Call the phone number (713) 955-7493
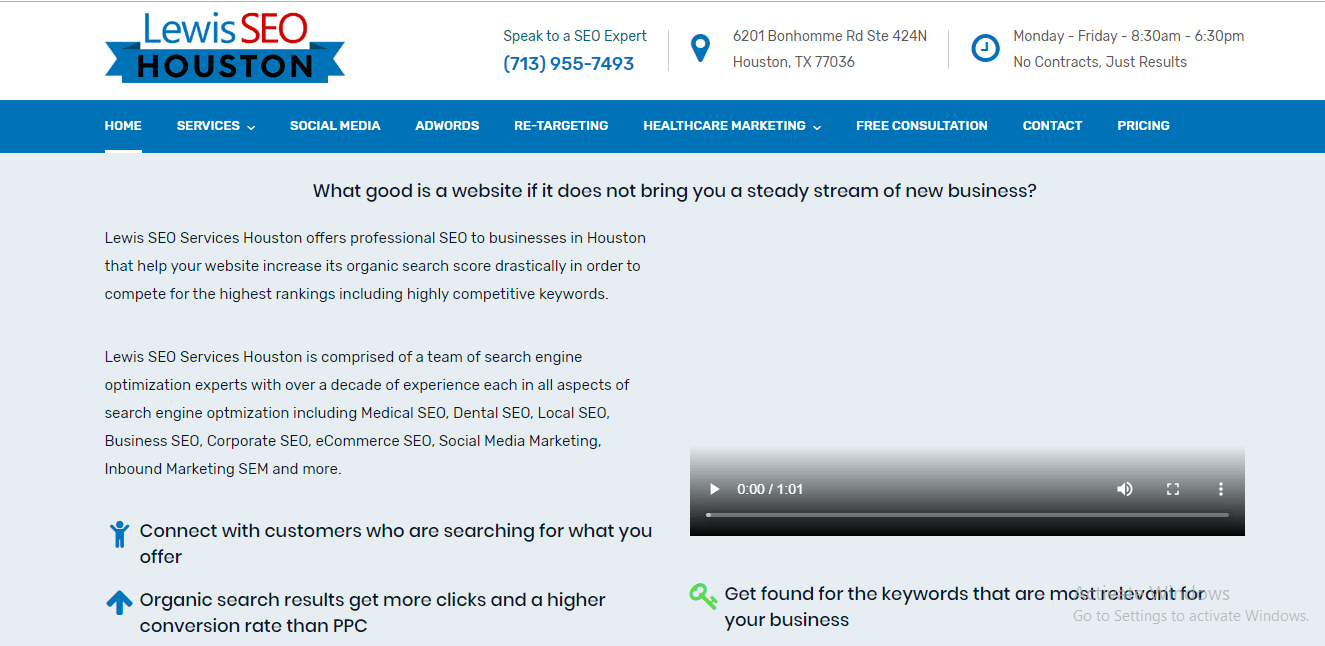The image size is (1325, 646). [569, 64]
